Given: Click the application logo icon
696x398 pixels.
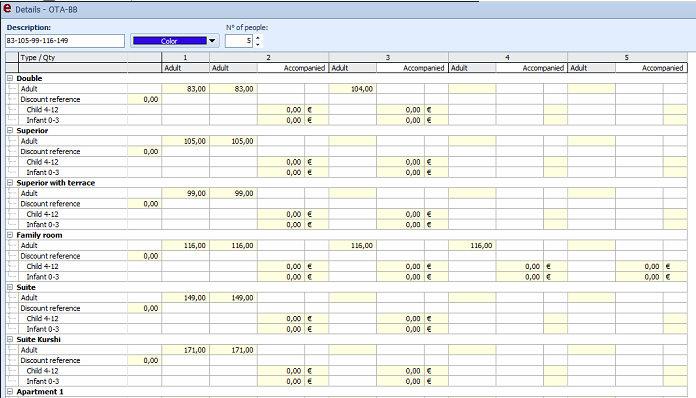Looking at the screenshot, I should [x=7, y=8].
